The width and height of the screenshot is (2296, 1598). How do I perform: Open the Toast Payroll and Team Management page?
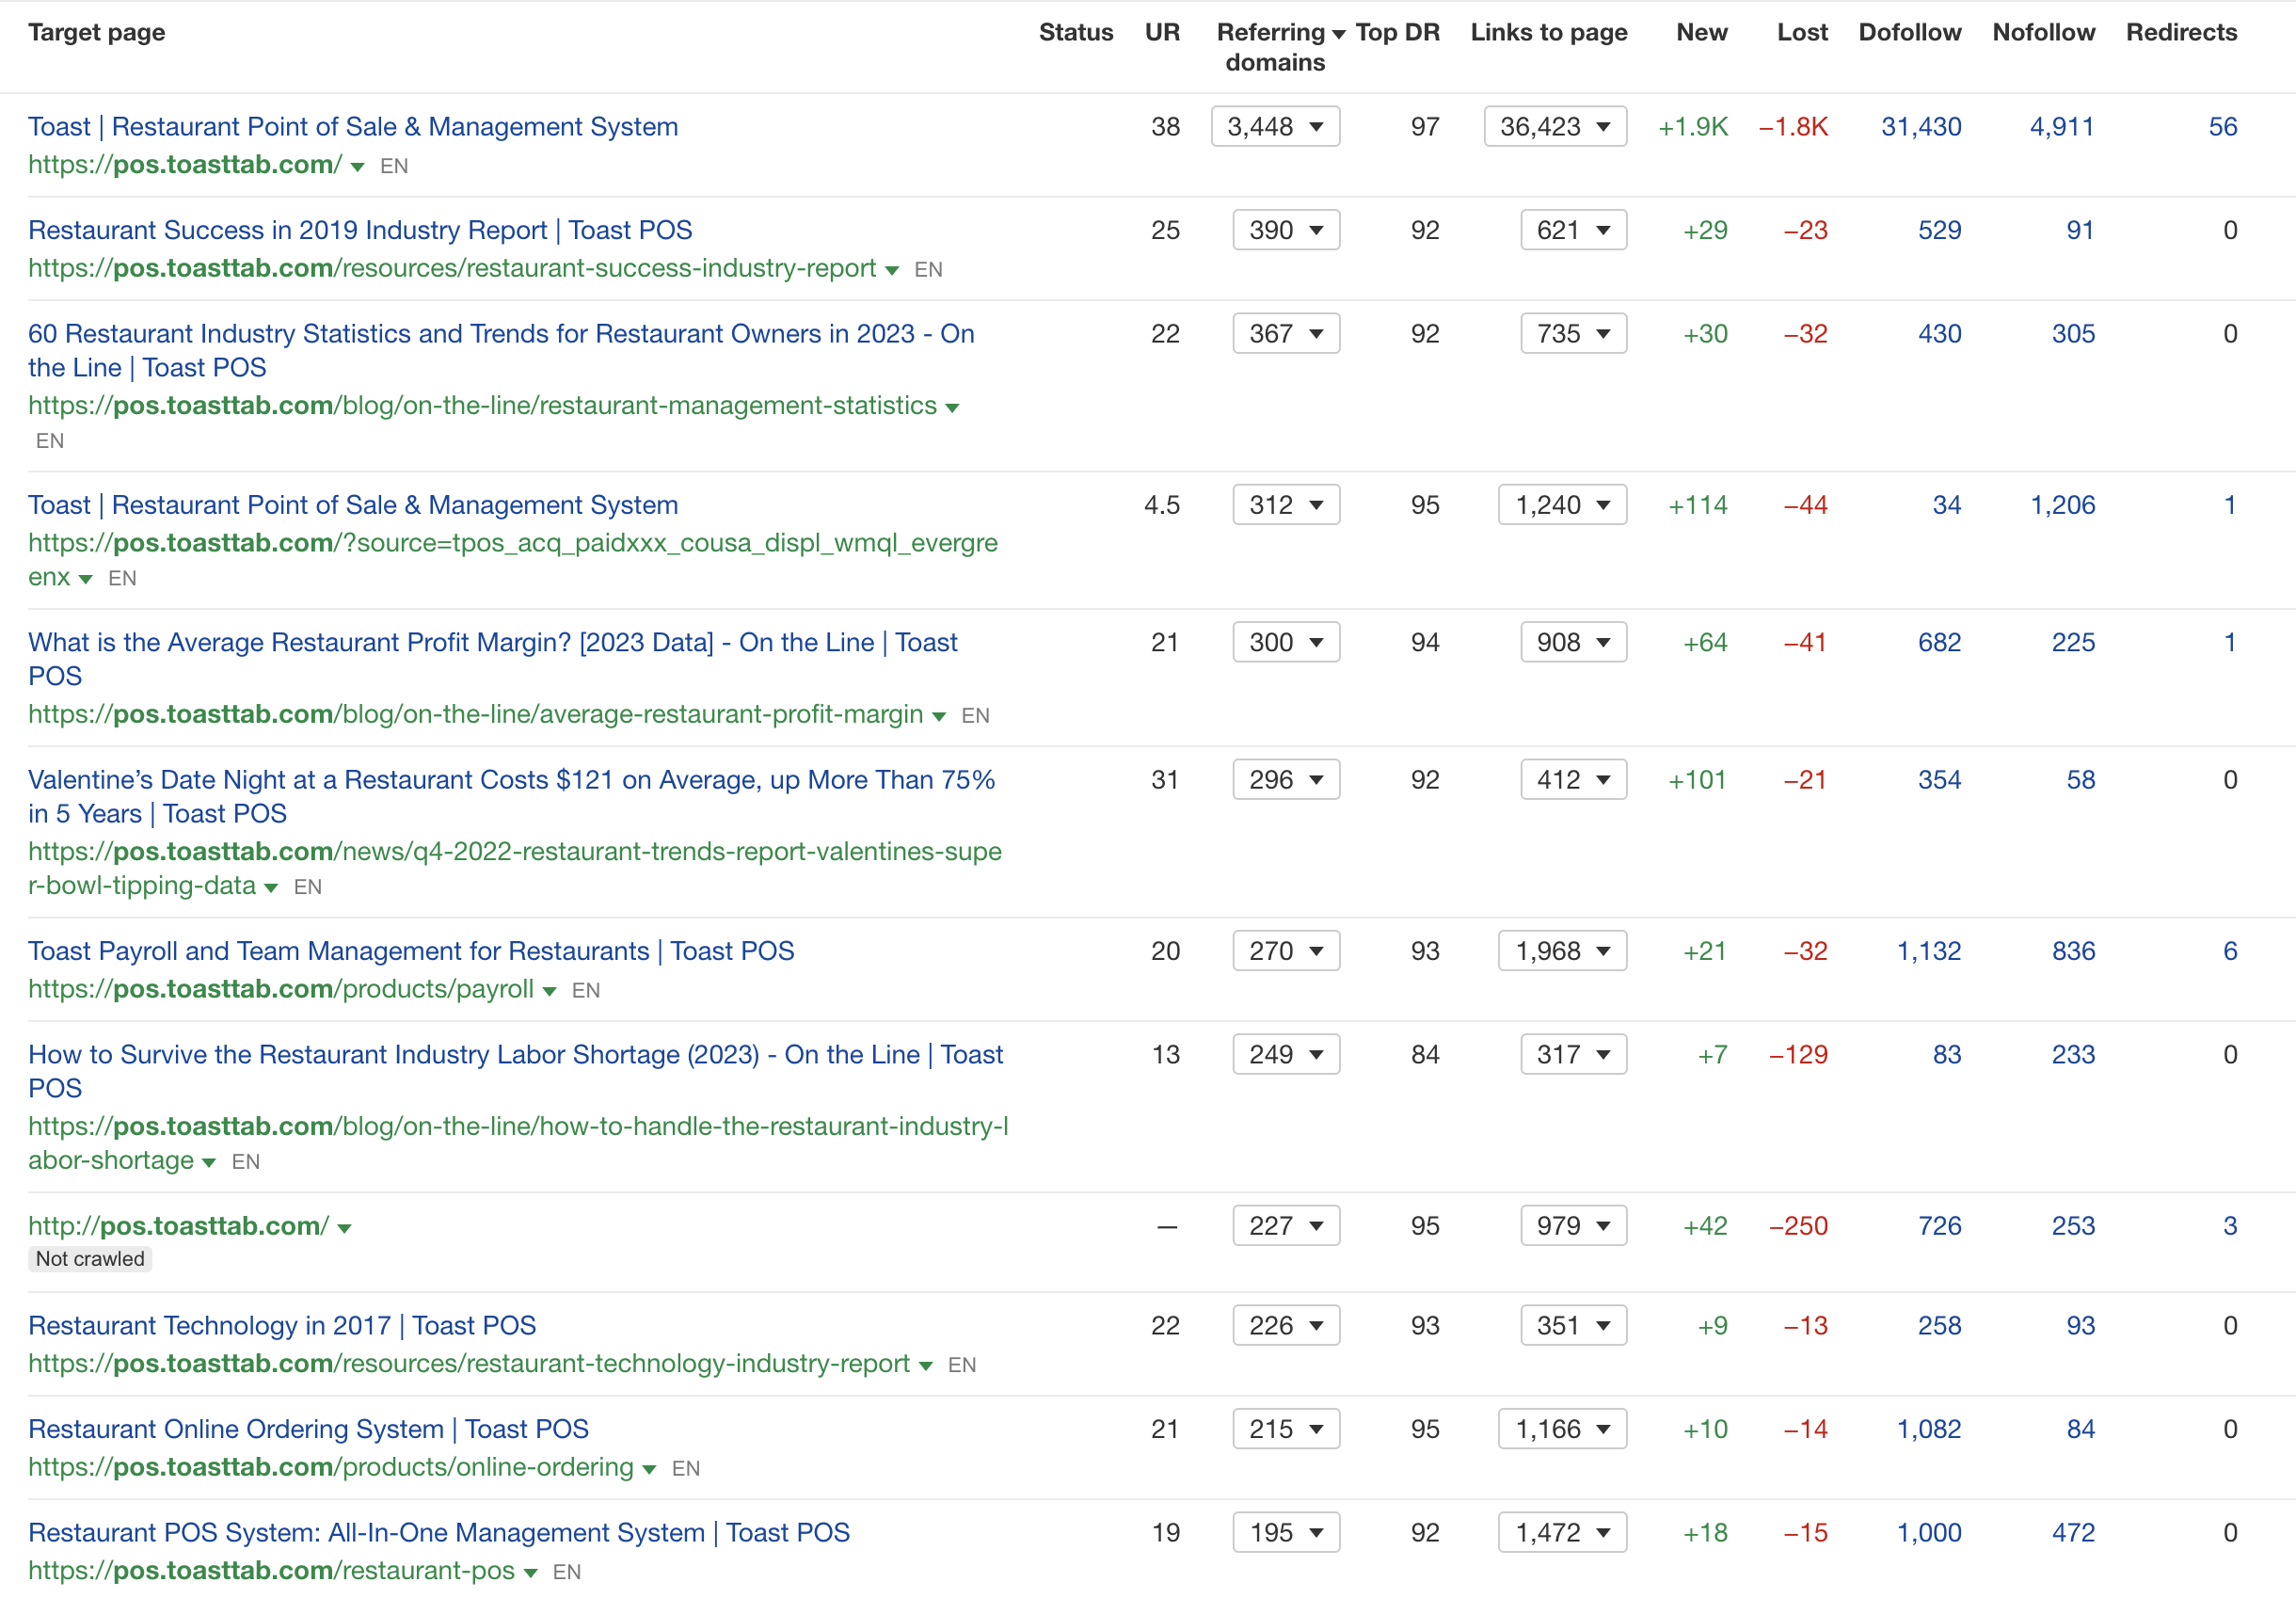(411, 951)
